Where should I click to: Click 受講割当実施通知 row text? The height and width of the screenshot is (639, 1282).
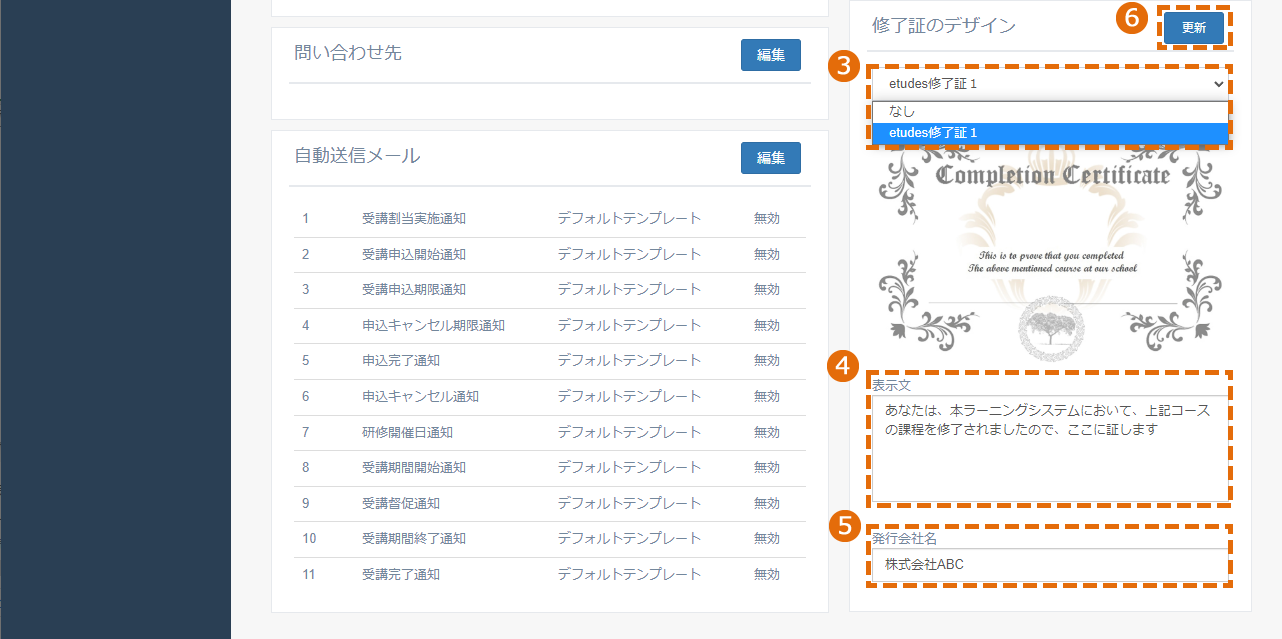pyautogui.click(x=414, y=219)
